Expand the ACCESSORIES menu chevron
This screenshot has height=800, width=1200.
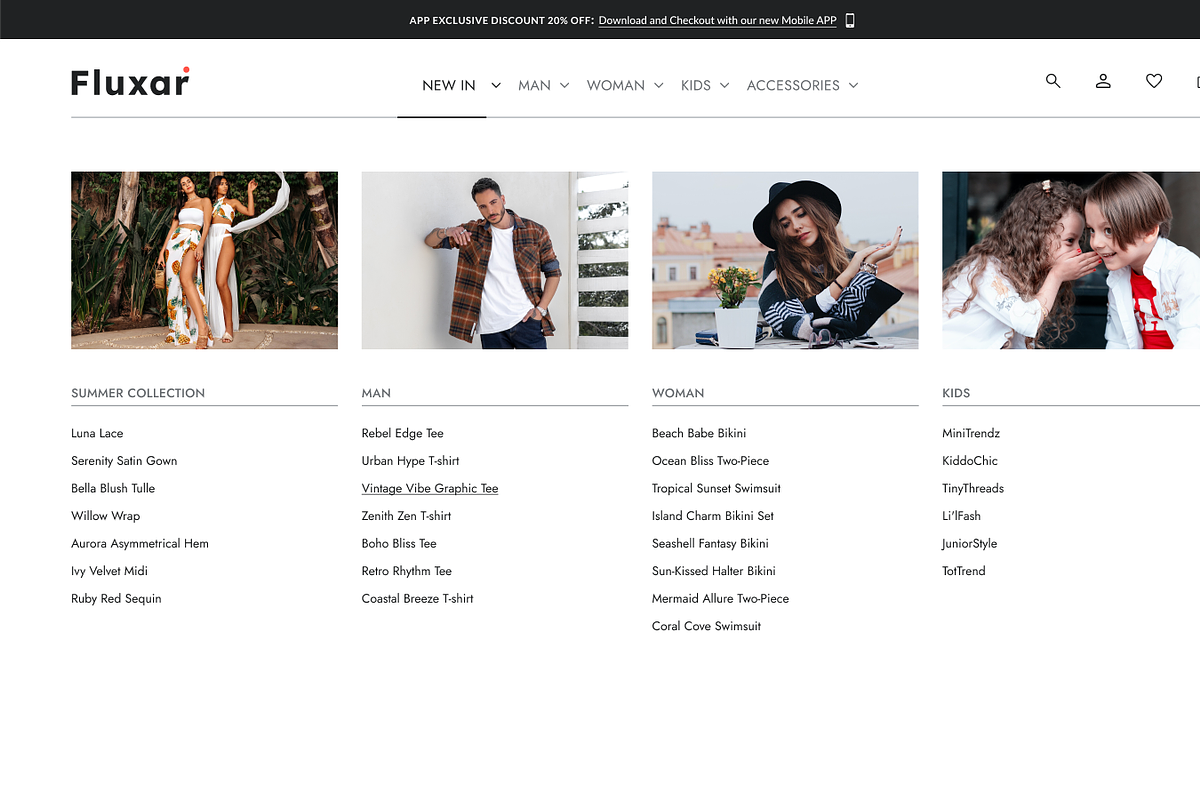point(853,85)
